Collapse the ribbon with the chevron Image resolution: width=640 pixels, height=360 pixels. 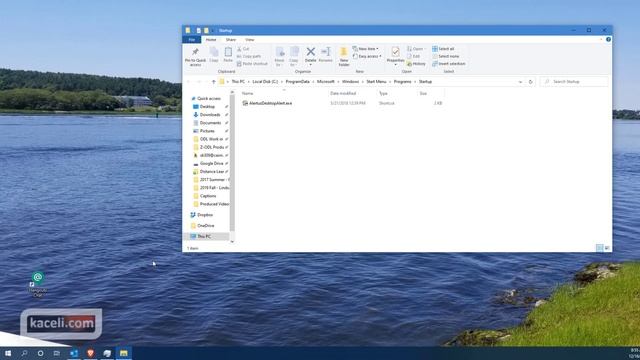[601, 40]
